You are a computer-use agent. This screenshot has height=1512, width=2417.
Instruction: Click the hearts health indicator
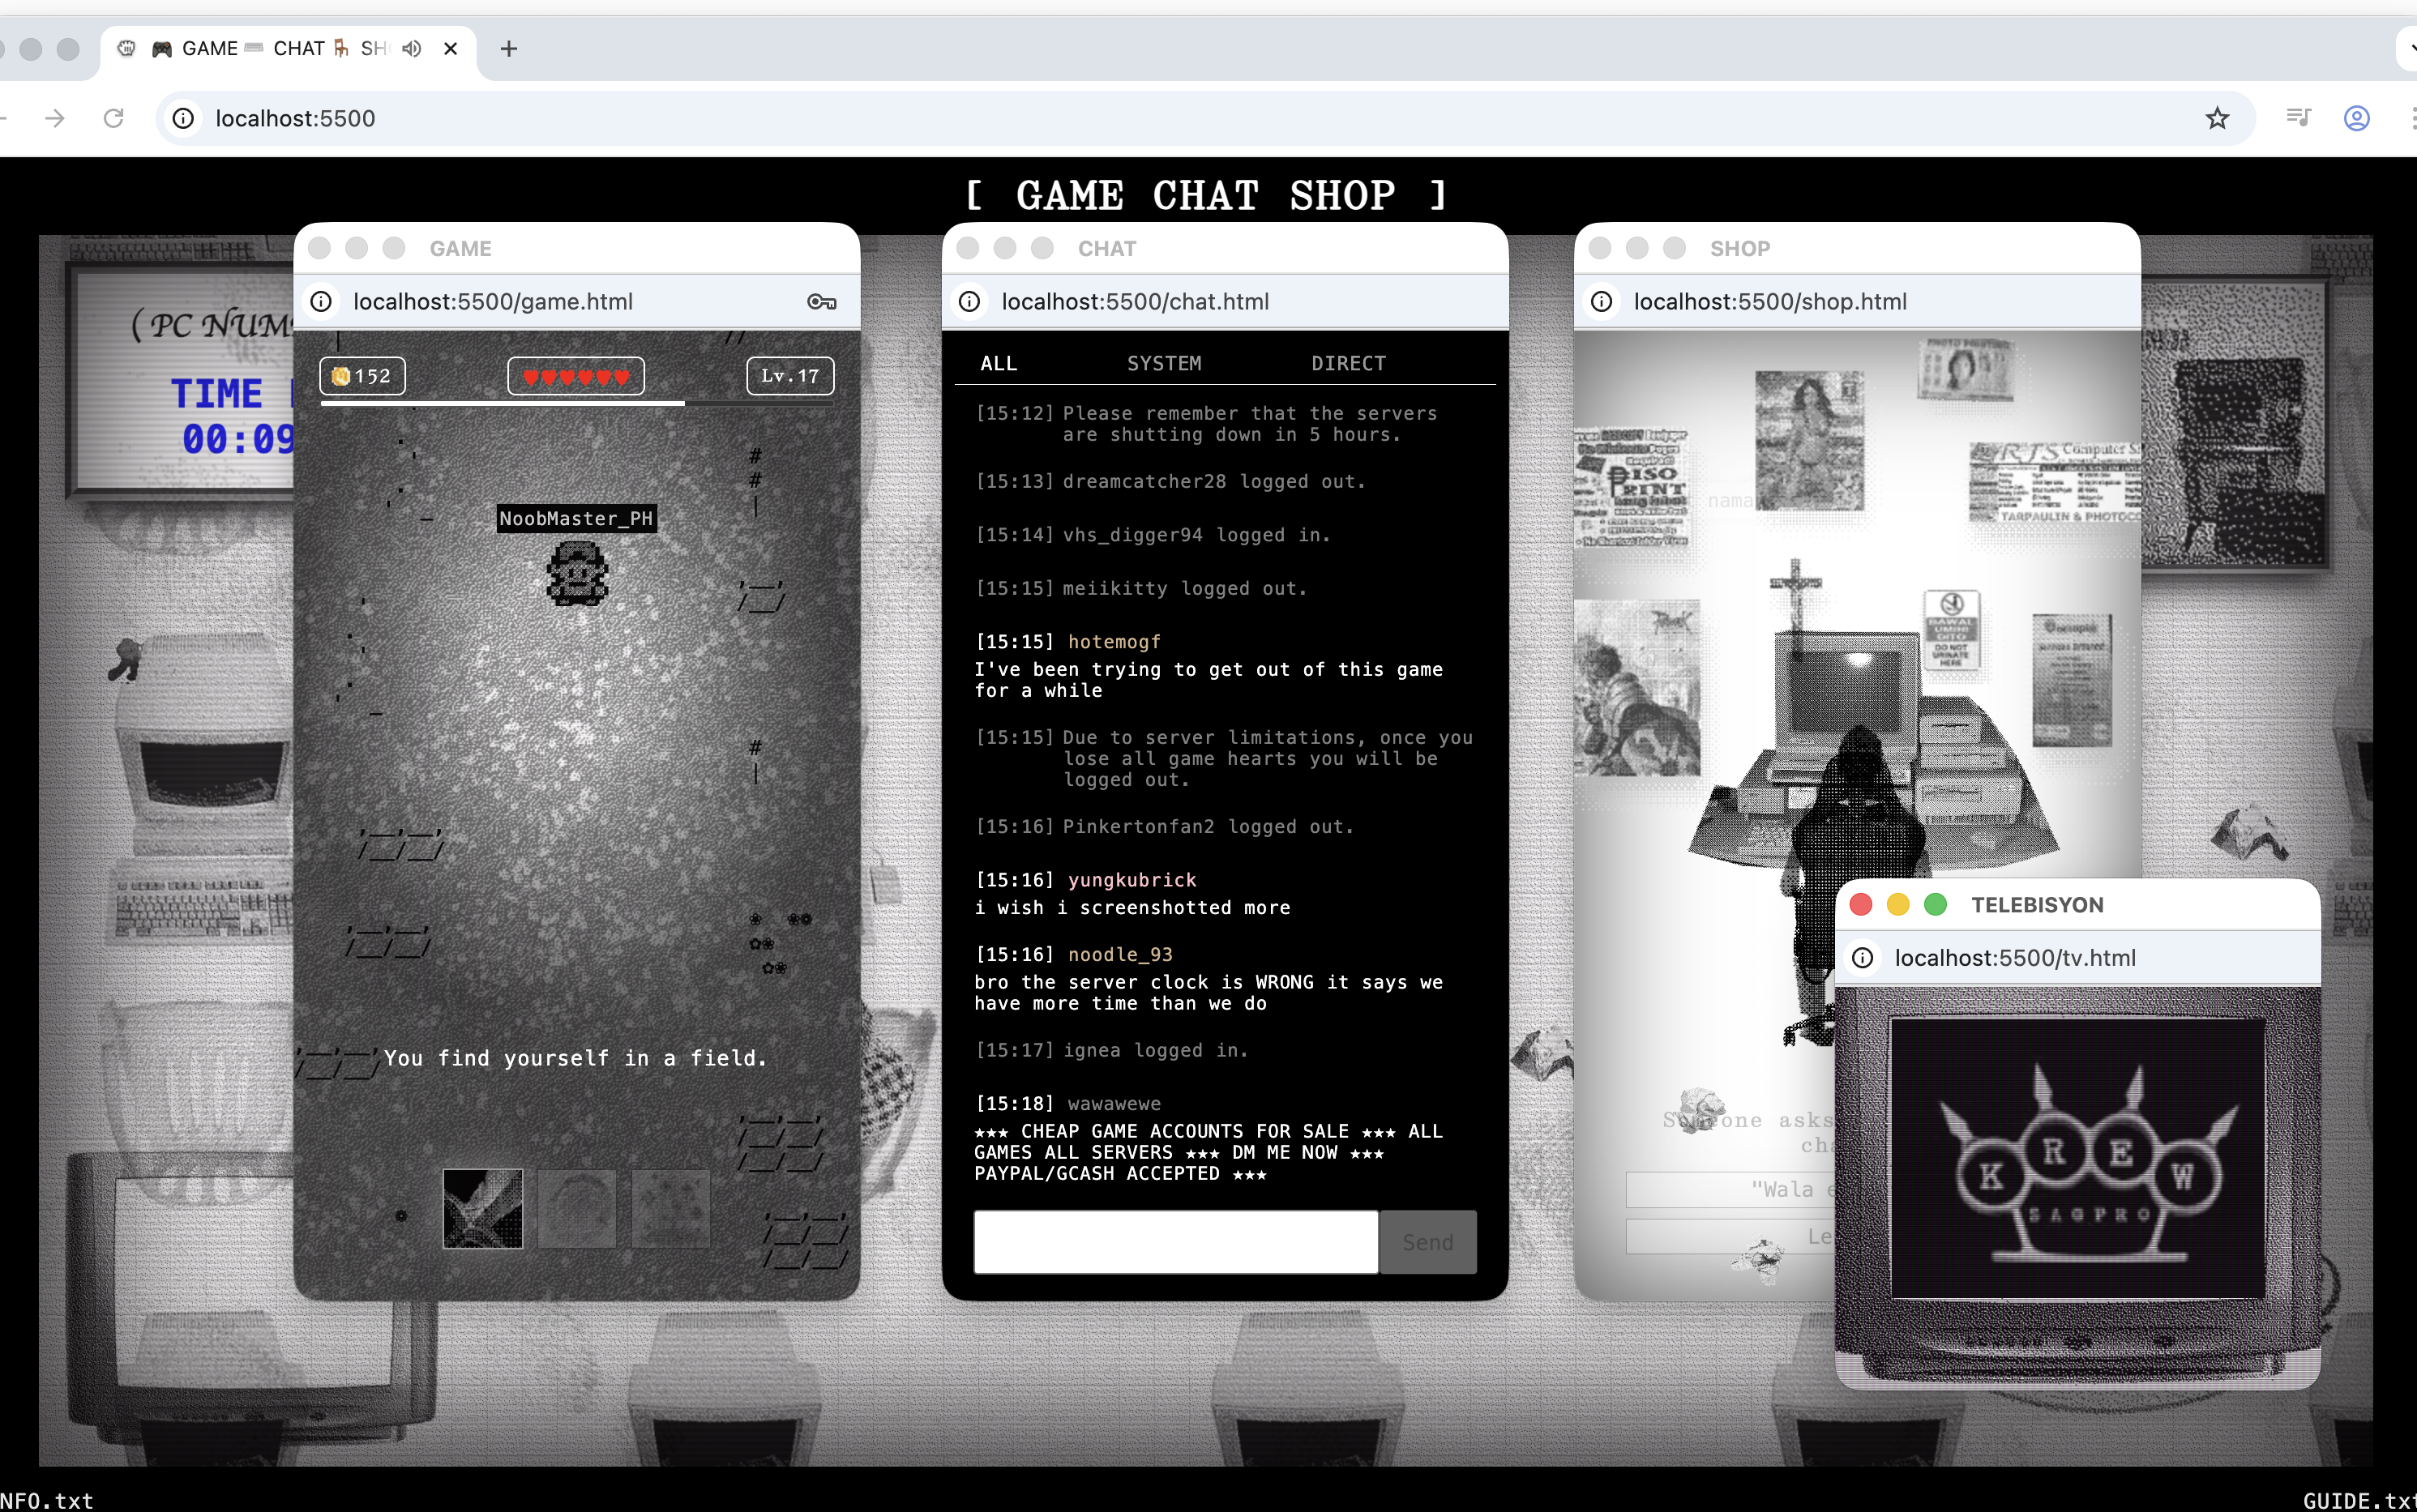[x=576, y=376]
